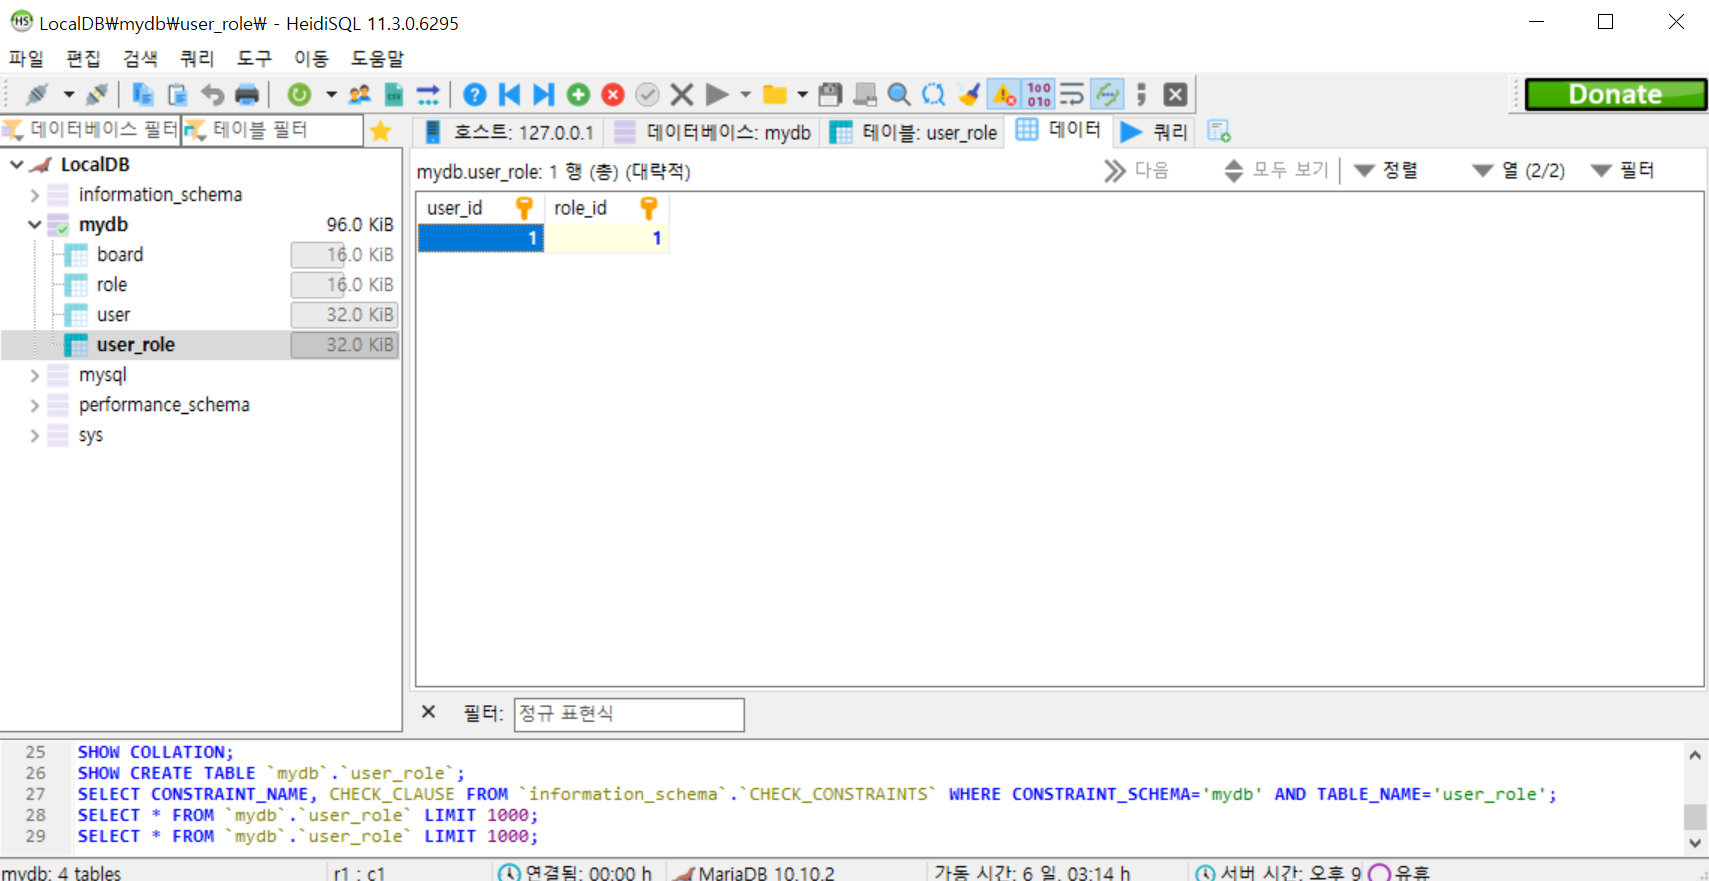Click the green refresh icon
This screenshot has height=881, width=1709.
point(299,94)
